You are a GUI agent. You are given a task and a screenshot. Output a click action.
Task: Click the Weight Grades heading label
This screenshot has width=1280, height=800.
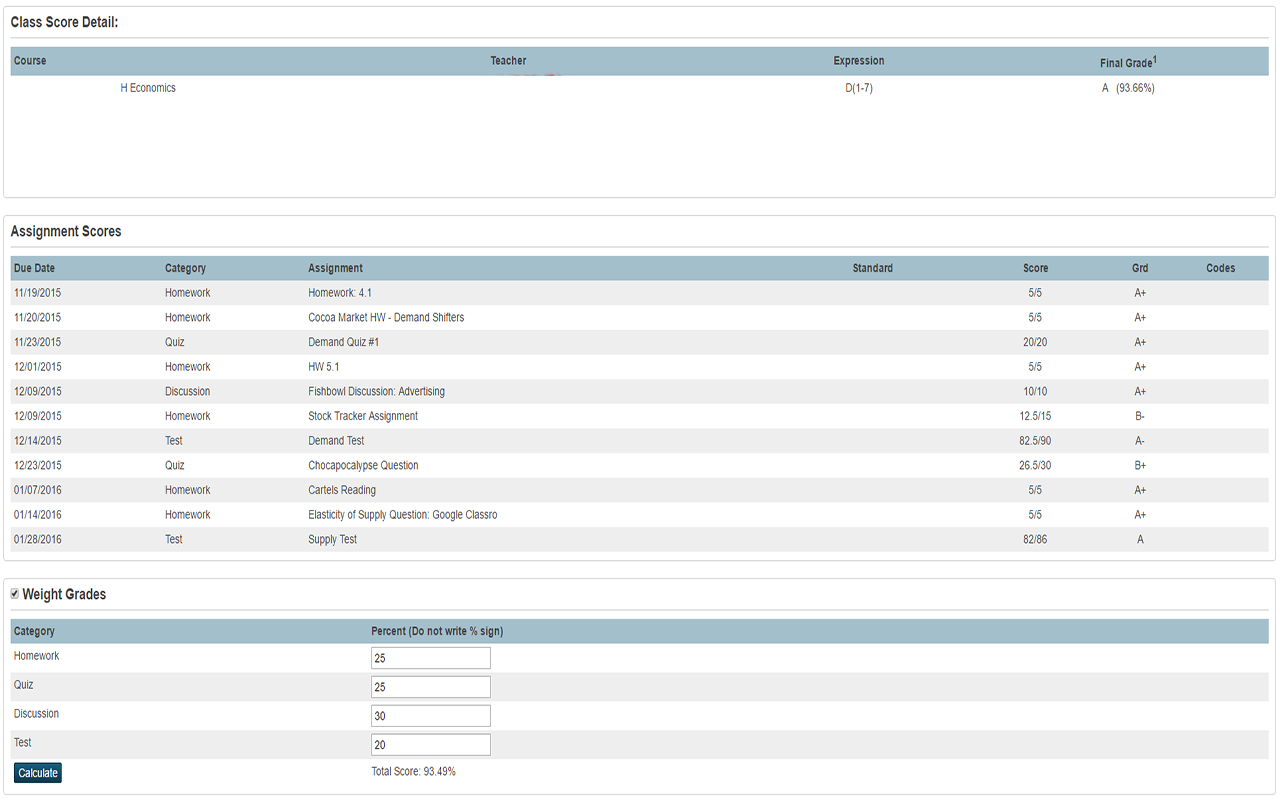coord(64,594)
